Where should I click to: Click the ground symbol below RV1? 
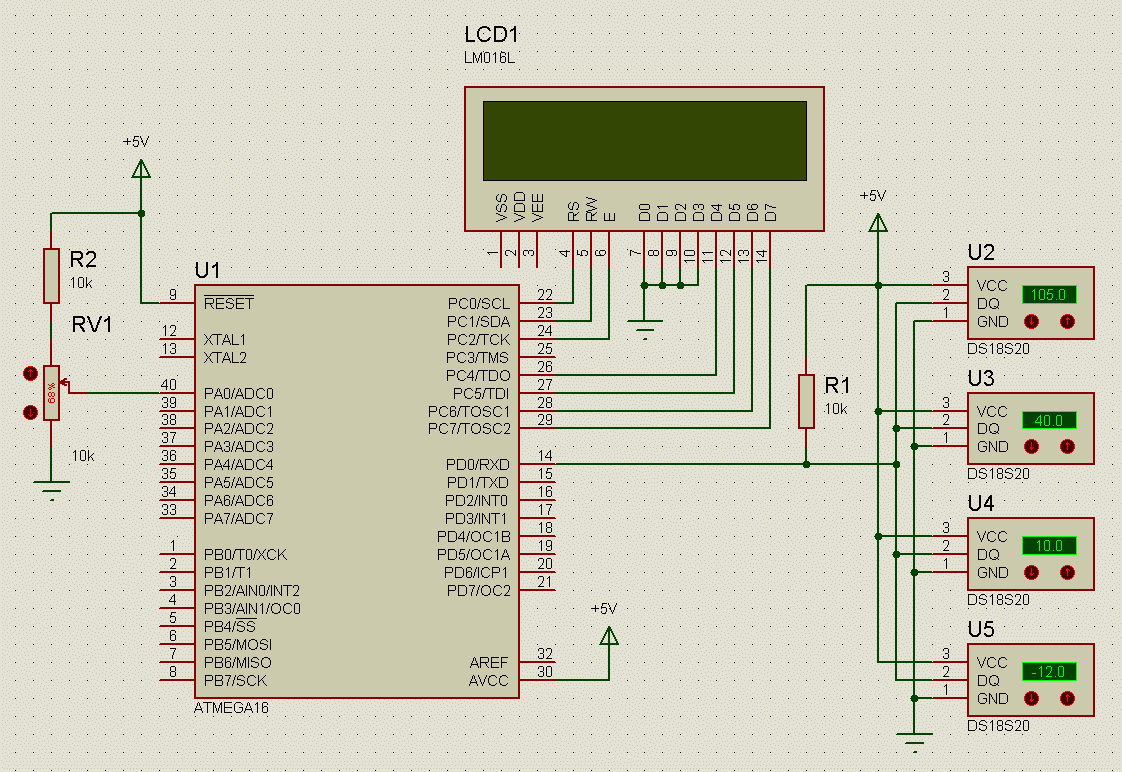(x=52, y=489)
